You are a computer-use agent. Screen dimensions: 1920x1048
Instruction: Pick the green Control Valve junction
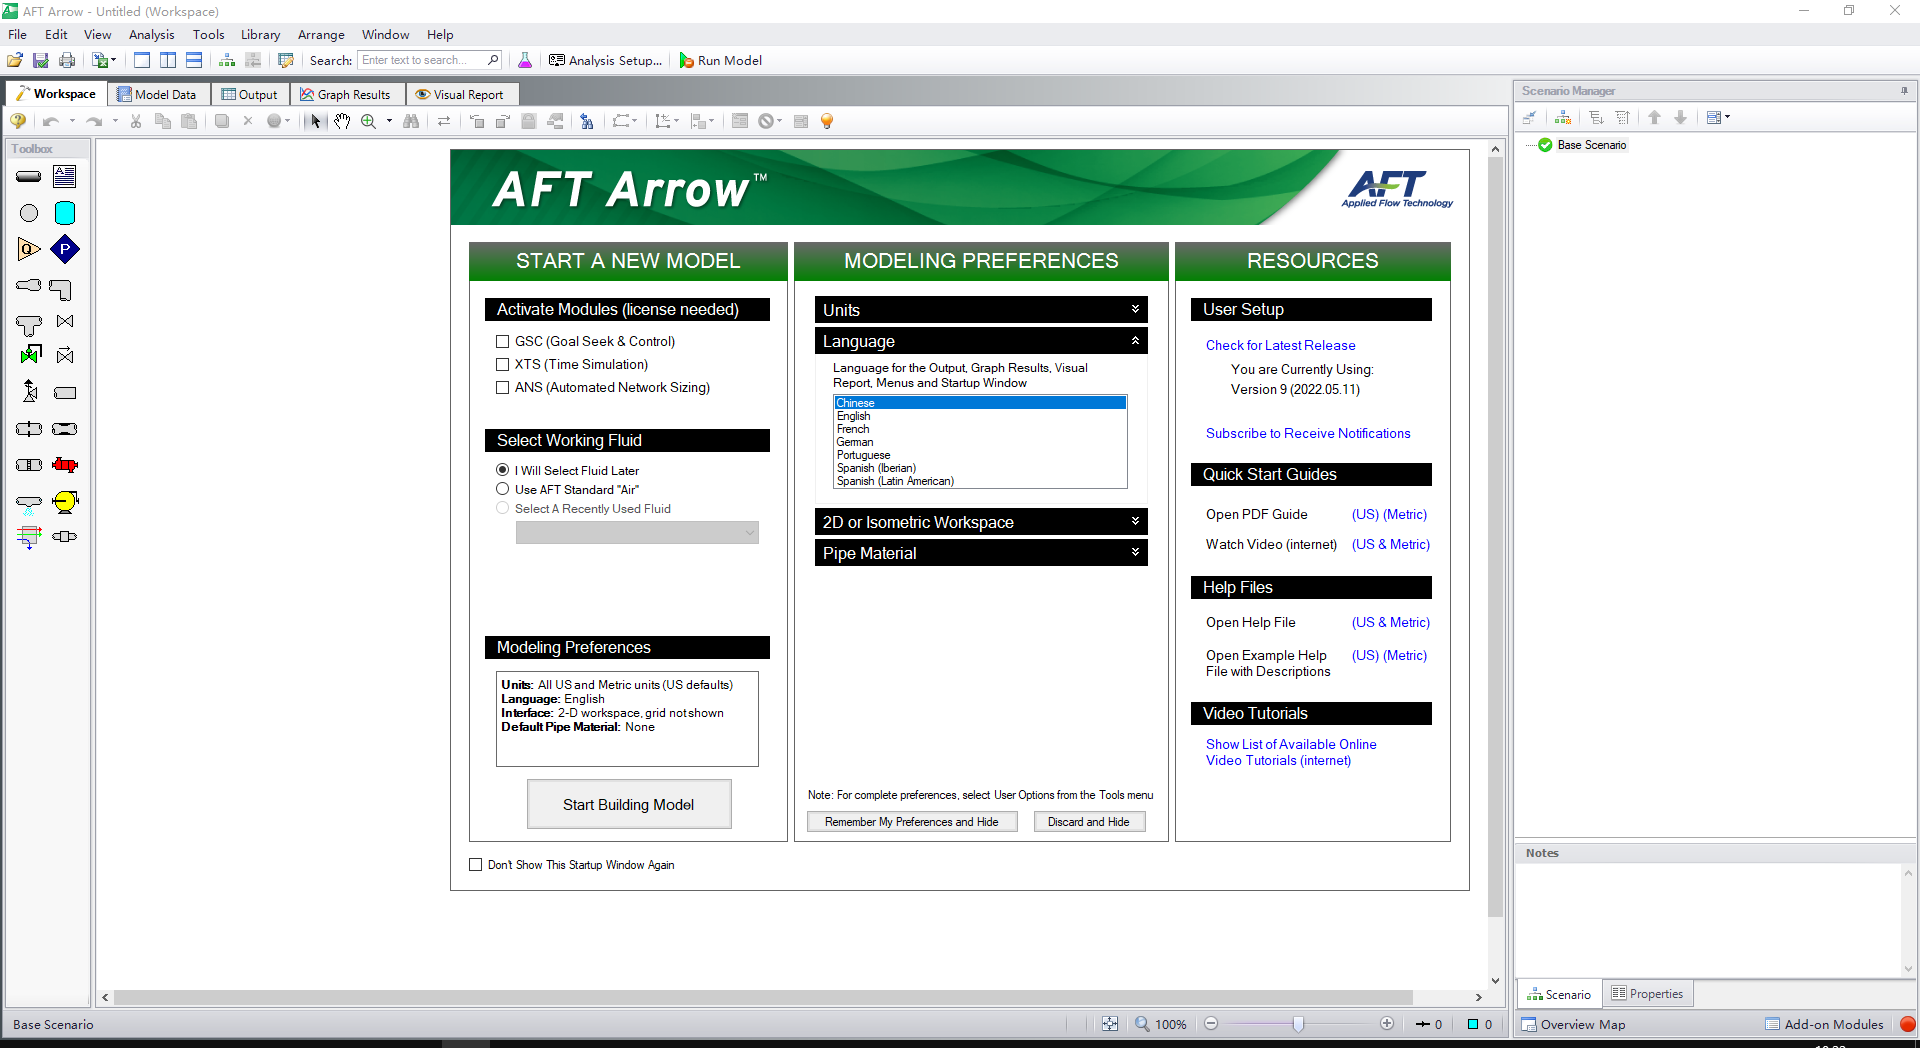pyautogui.click(x=30, y=355)
